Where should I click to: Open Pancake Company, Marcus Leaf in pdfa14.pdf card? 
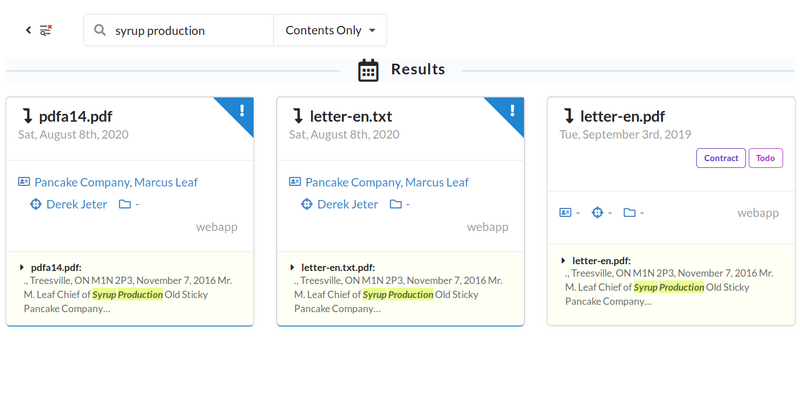pyautogui.click(x=116, y=182)
